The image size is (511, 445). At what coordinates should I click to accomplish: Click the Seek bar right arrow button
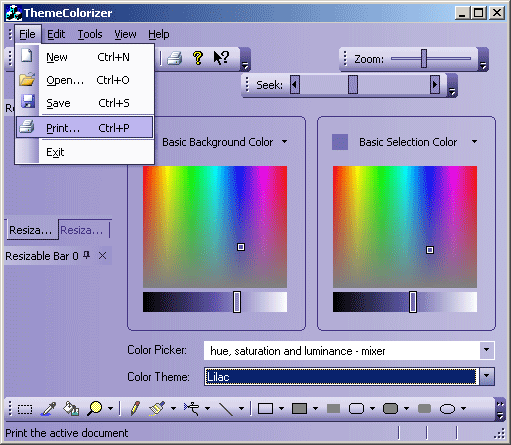[x=435, y=85]
